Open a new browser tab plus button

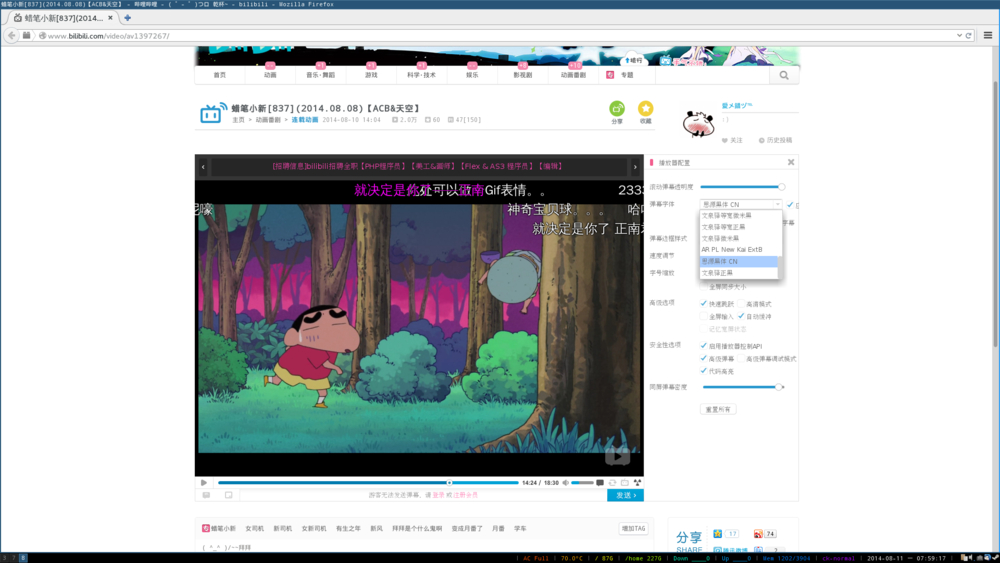(128, 18)
